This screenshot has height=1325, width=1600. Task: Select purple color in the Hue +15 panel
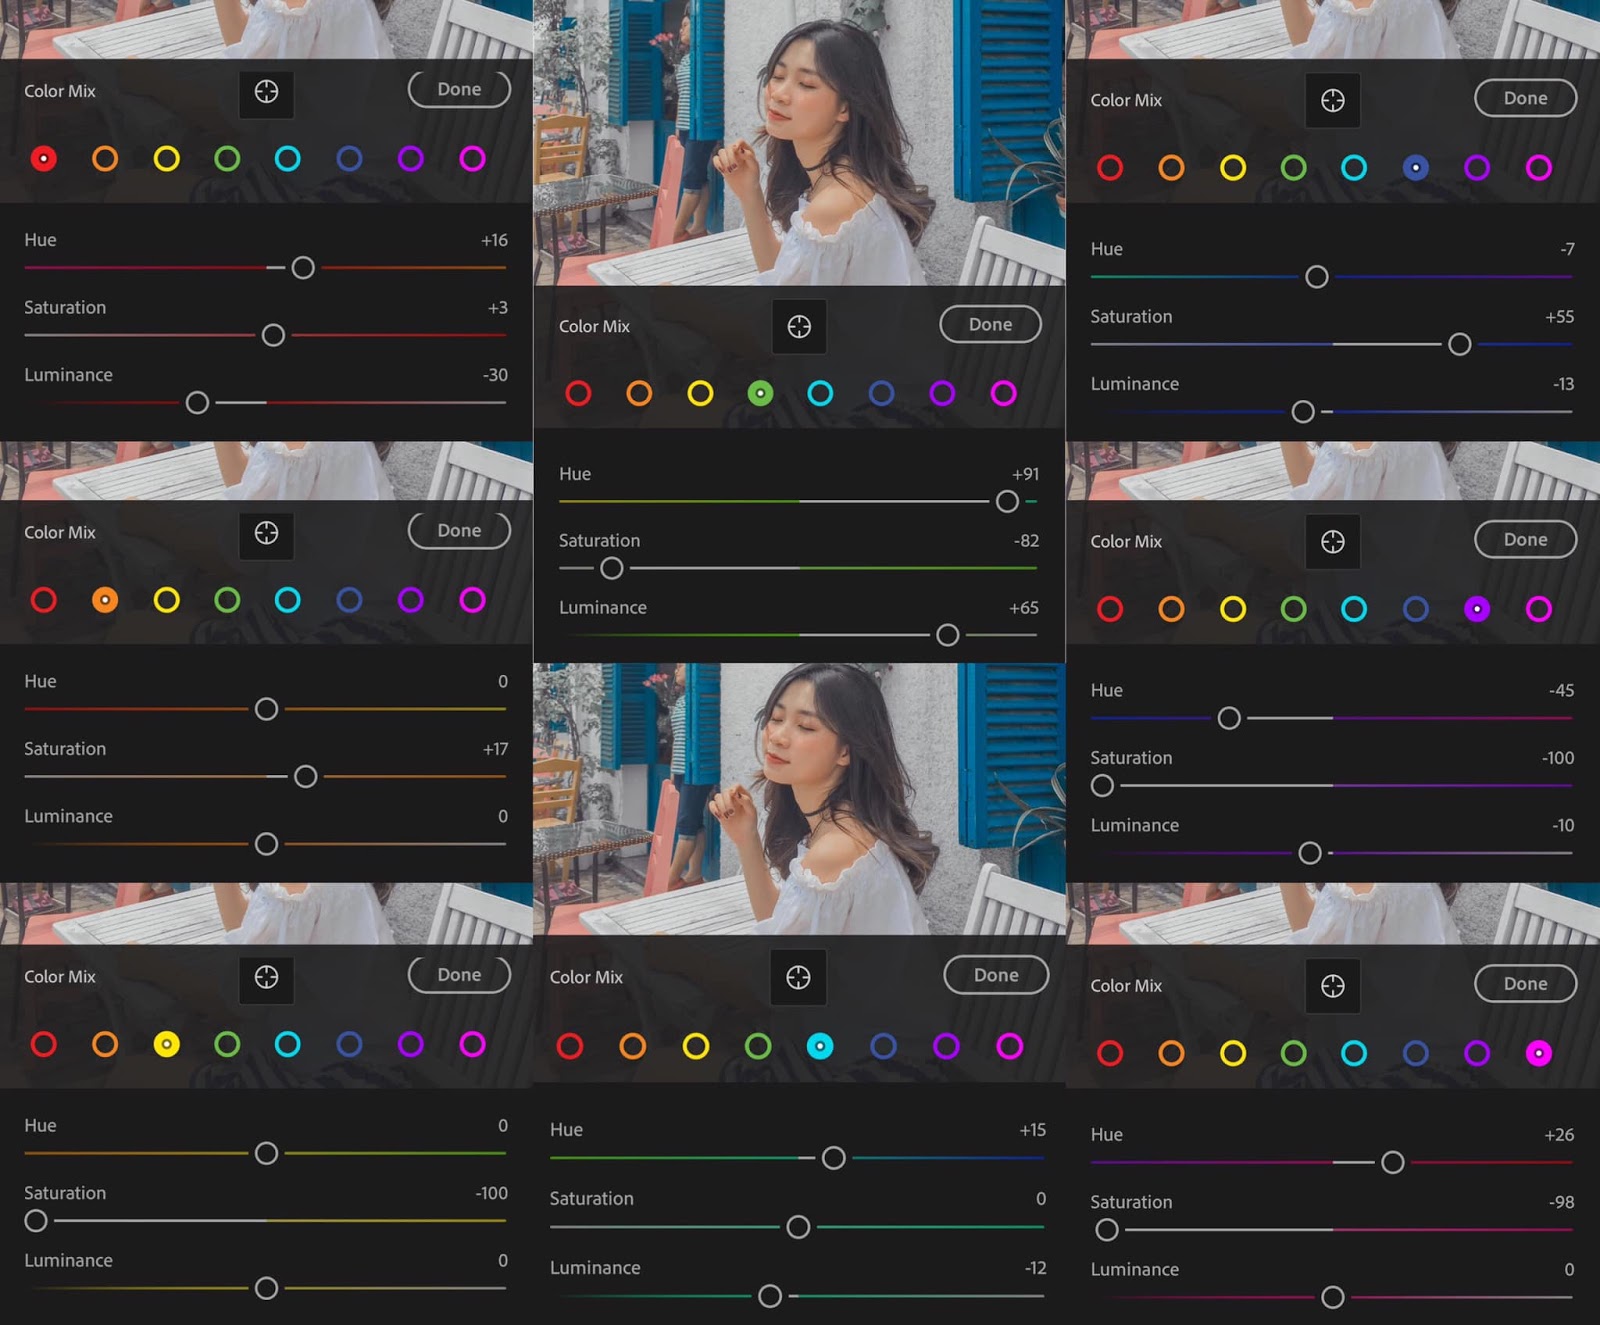pyautogui.click(x=946, y=1046)
